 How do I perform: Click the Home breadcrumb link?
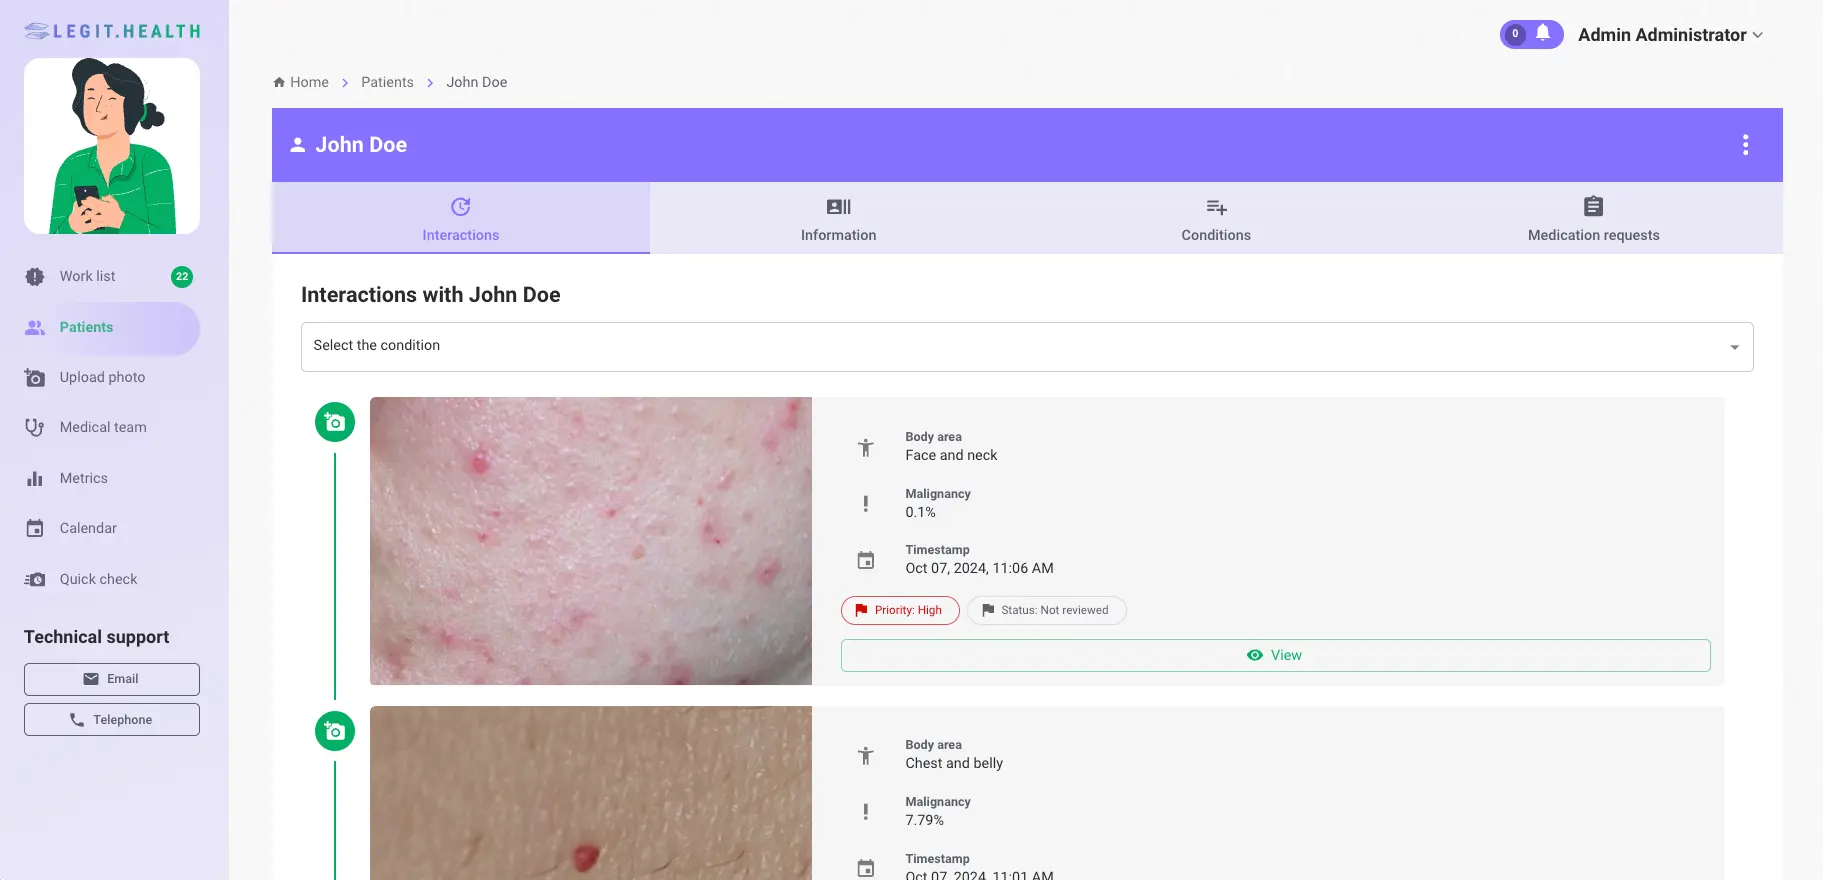pos(308,82)
